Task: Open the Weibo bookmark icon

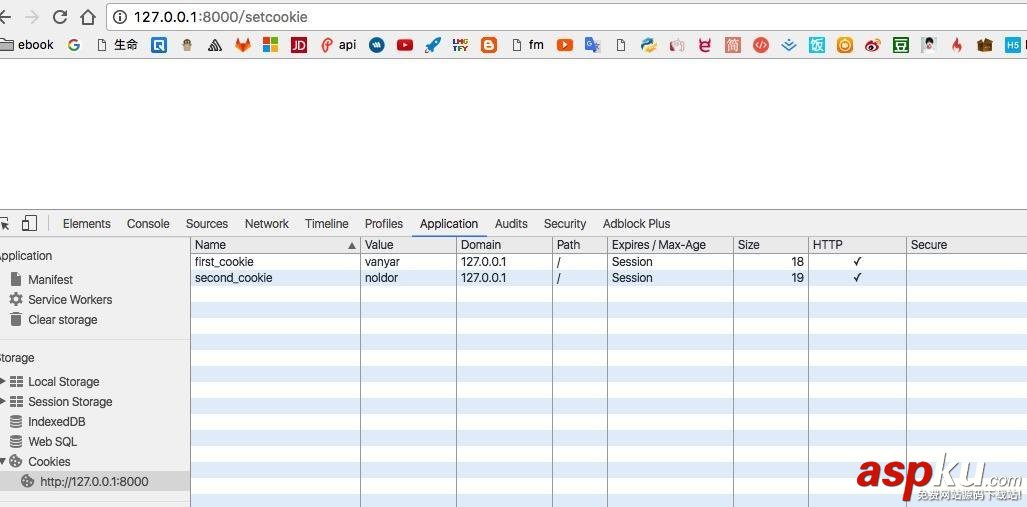Action: click(x=872, y=45)
